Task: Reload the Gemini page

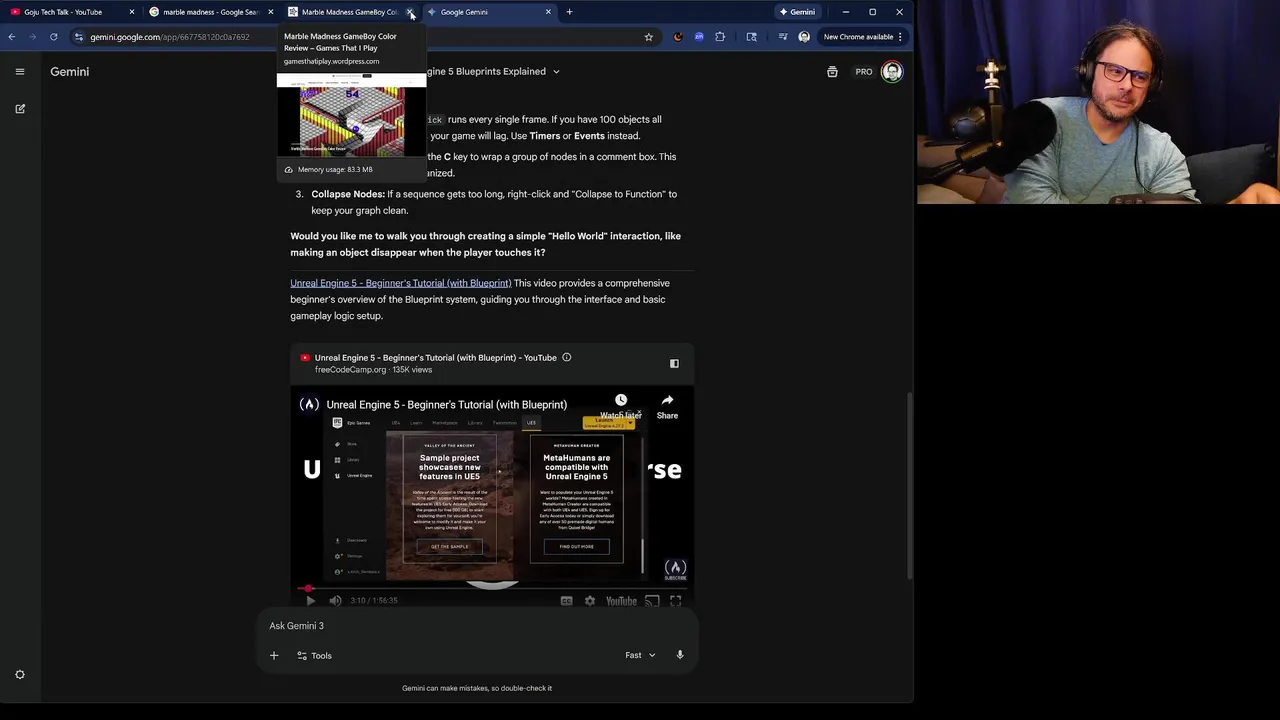Action: tap(53, 37)
